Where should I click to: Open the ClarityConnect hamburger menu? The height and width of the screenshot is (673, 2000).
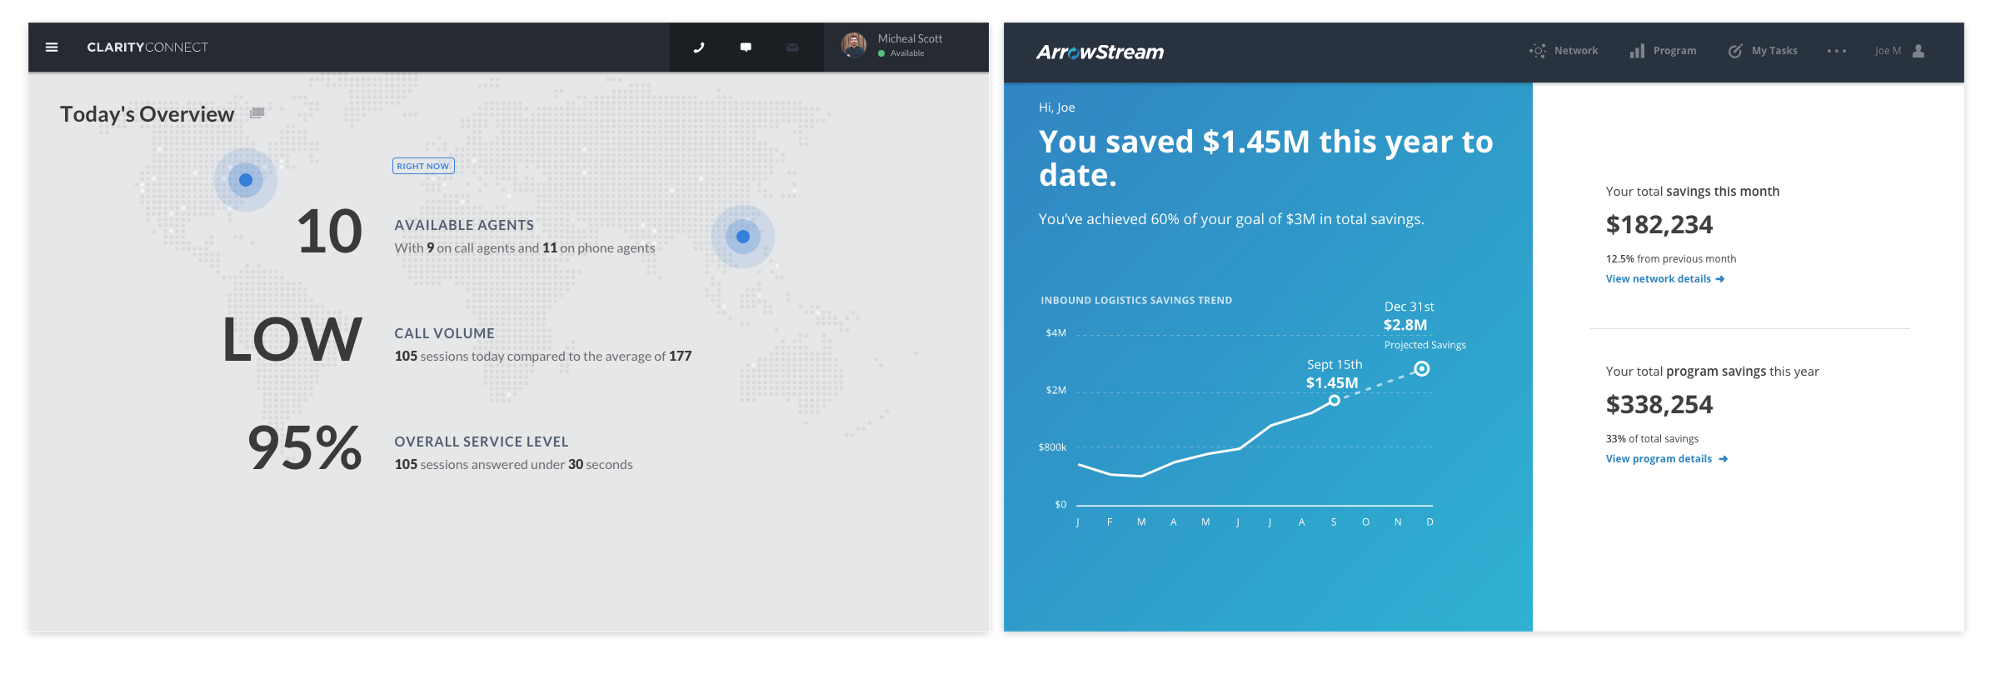pyautogui.click(x=52, y=47)
